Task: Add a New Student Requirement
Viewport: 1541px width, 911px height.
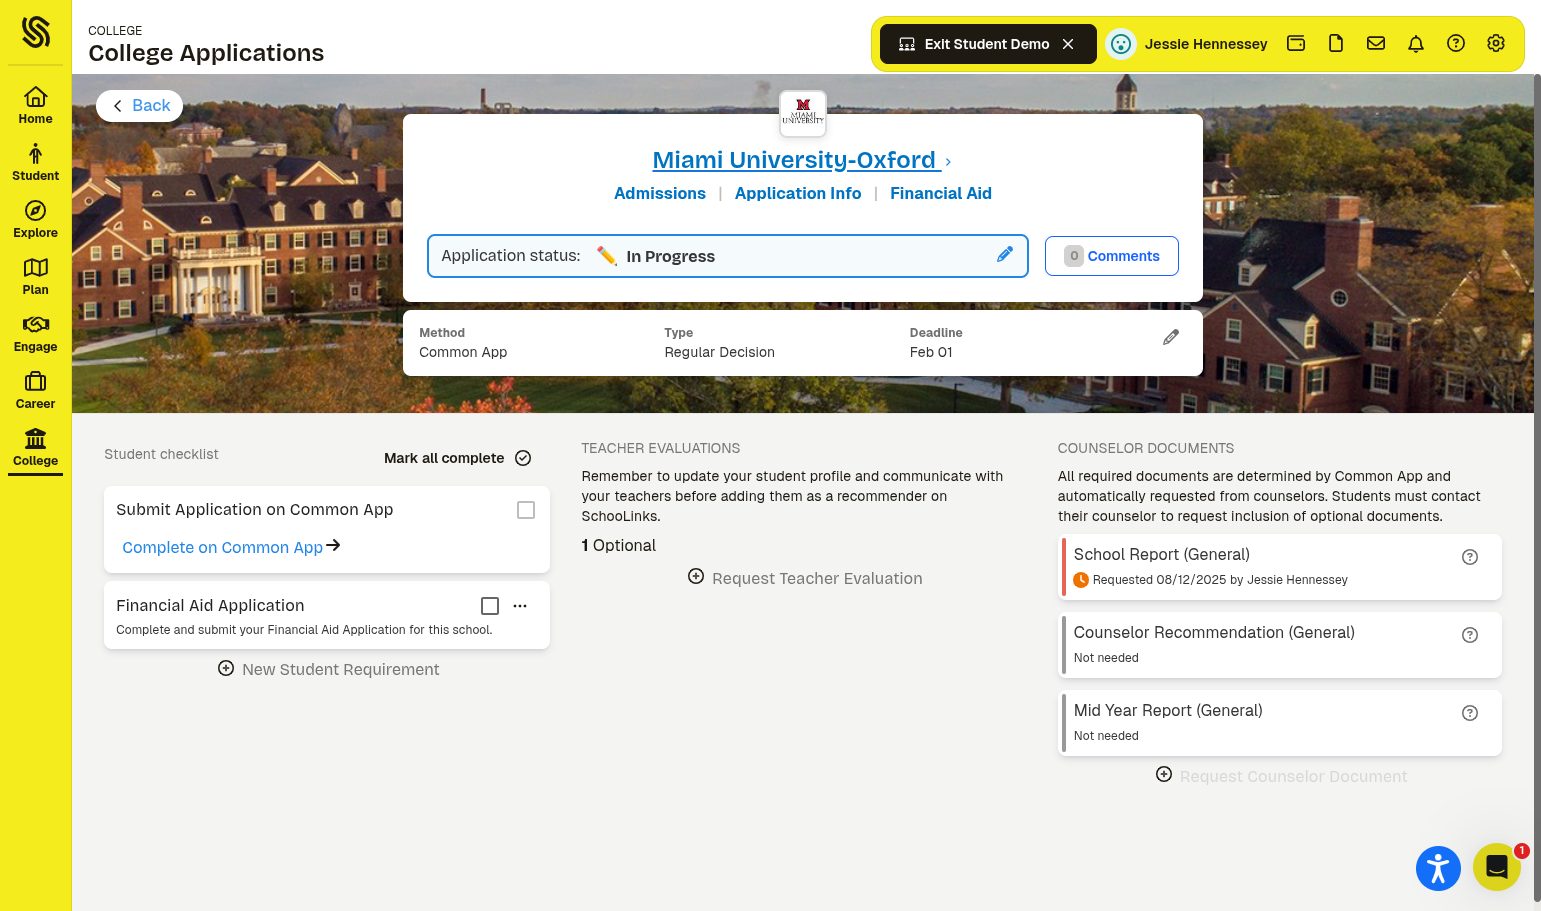Action: coord(328,669)
